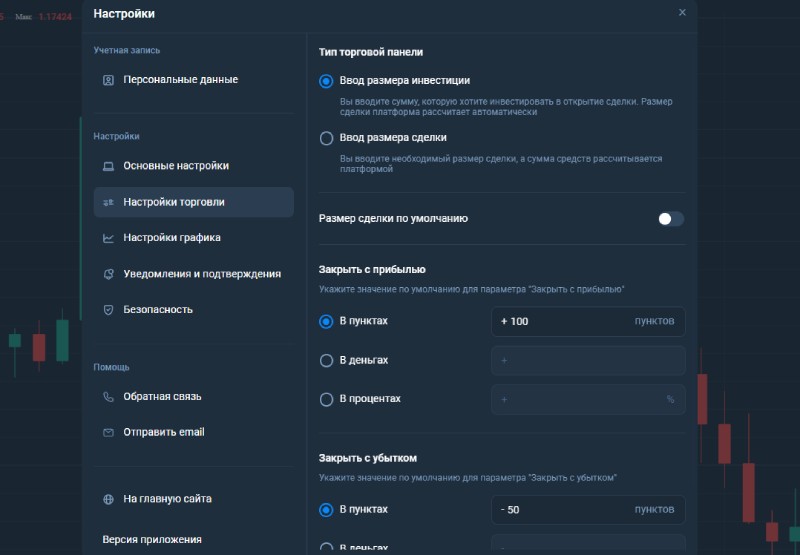Image resolution: width=800 pixels, height=555 pixels.
Task: Select Ввод размера инвестиции radio option
Action: pos(326,81)
